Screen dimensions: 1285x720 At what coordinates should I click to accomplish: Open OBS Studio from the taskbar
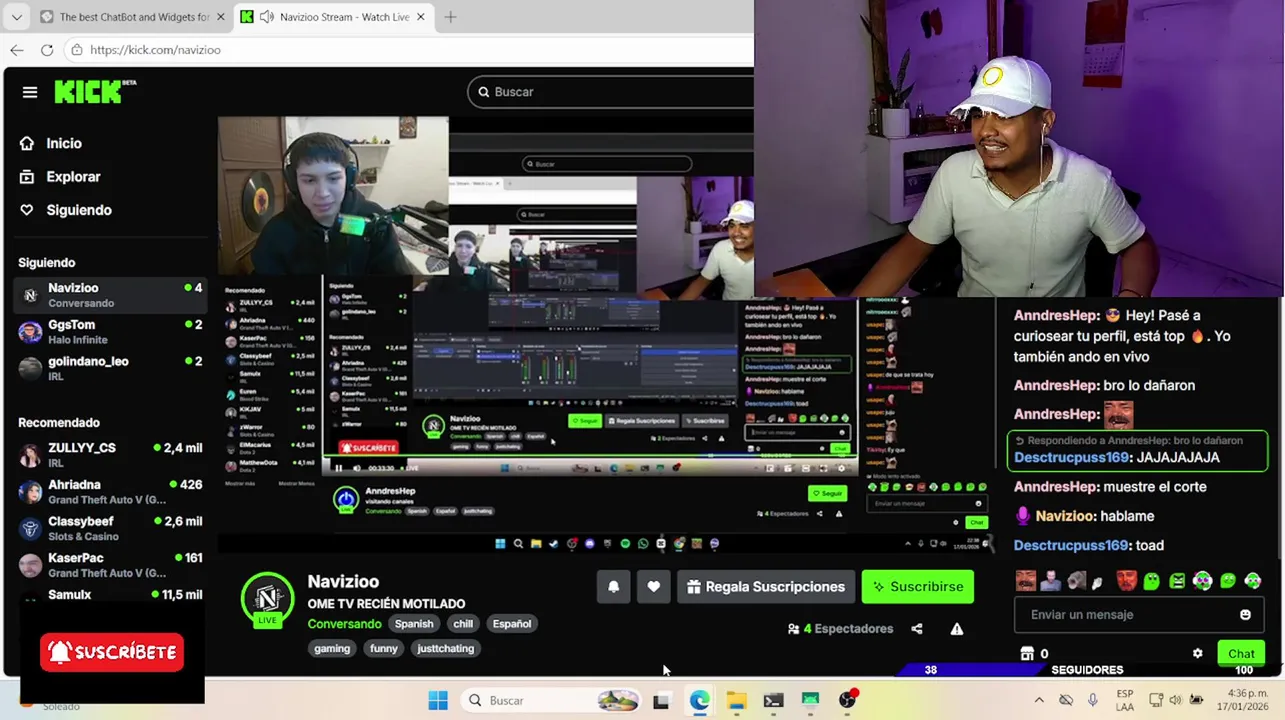tap(847, 701)
